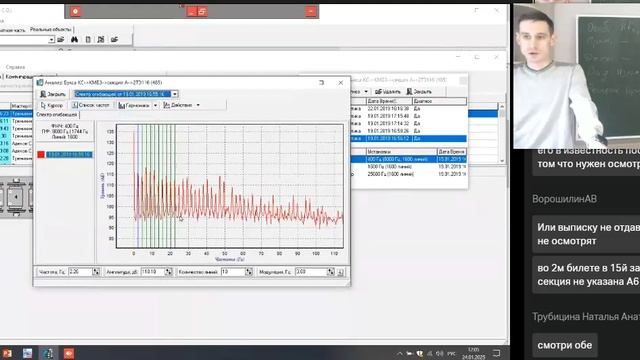Open the third taskbar application icon
The height and width of the screenshot is (360, 640).
[48, 353]
